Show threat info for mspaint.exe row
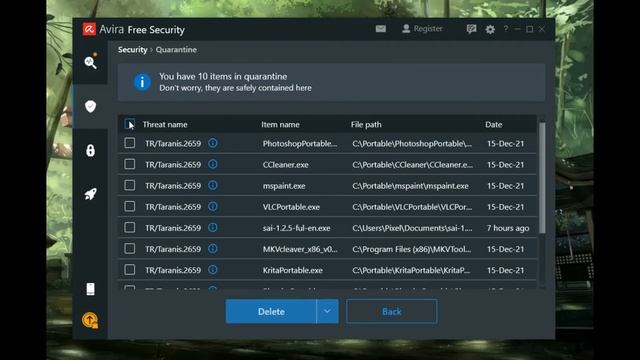The width and height of the screenshot is (640, 360). (213, 185)
